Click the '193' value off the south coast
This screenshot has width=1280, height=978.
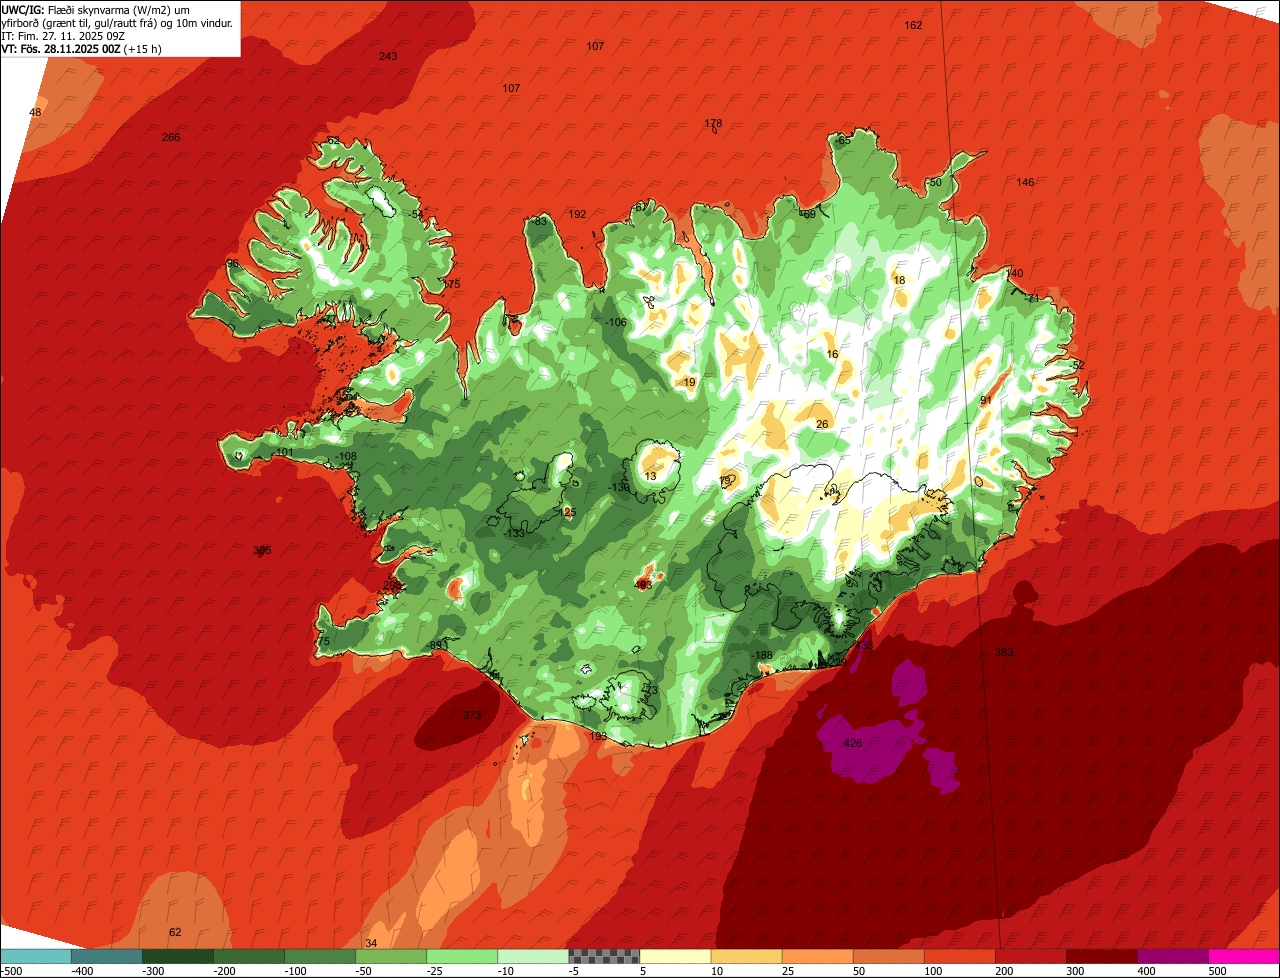(598, 736)
